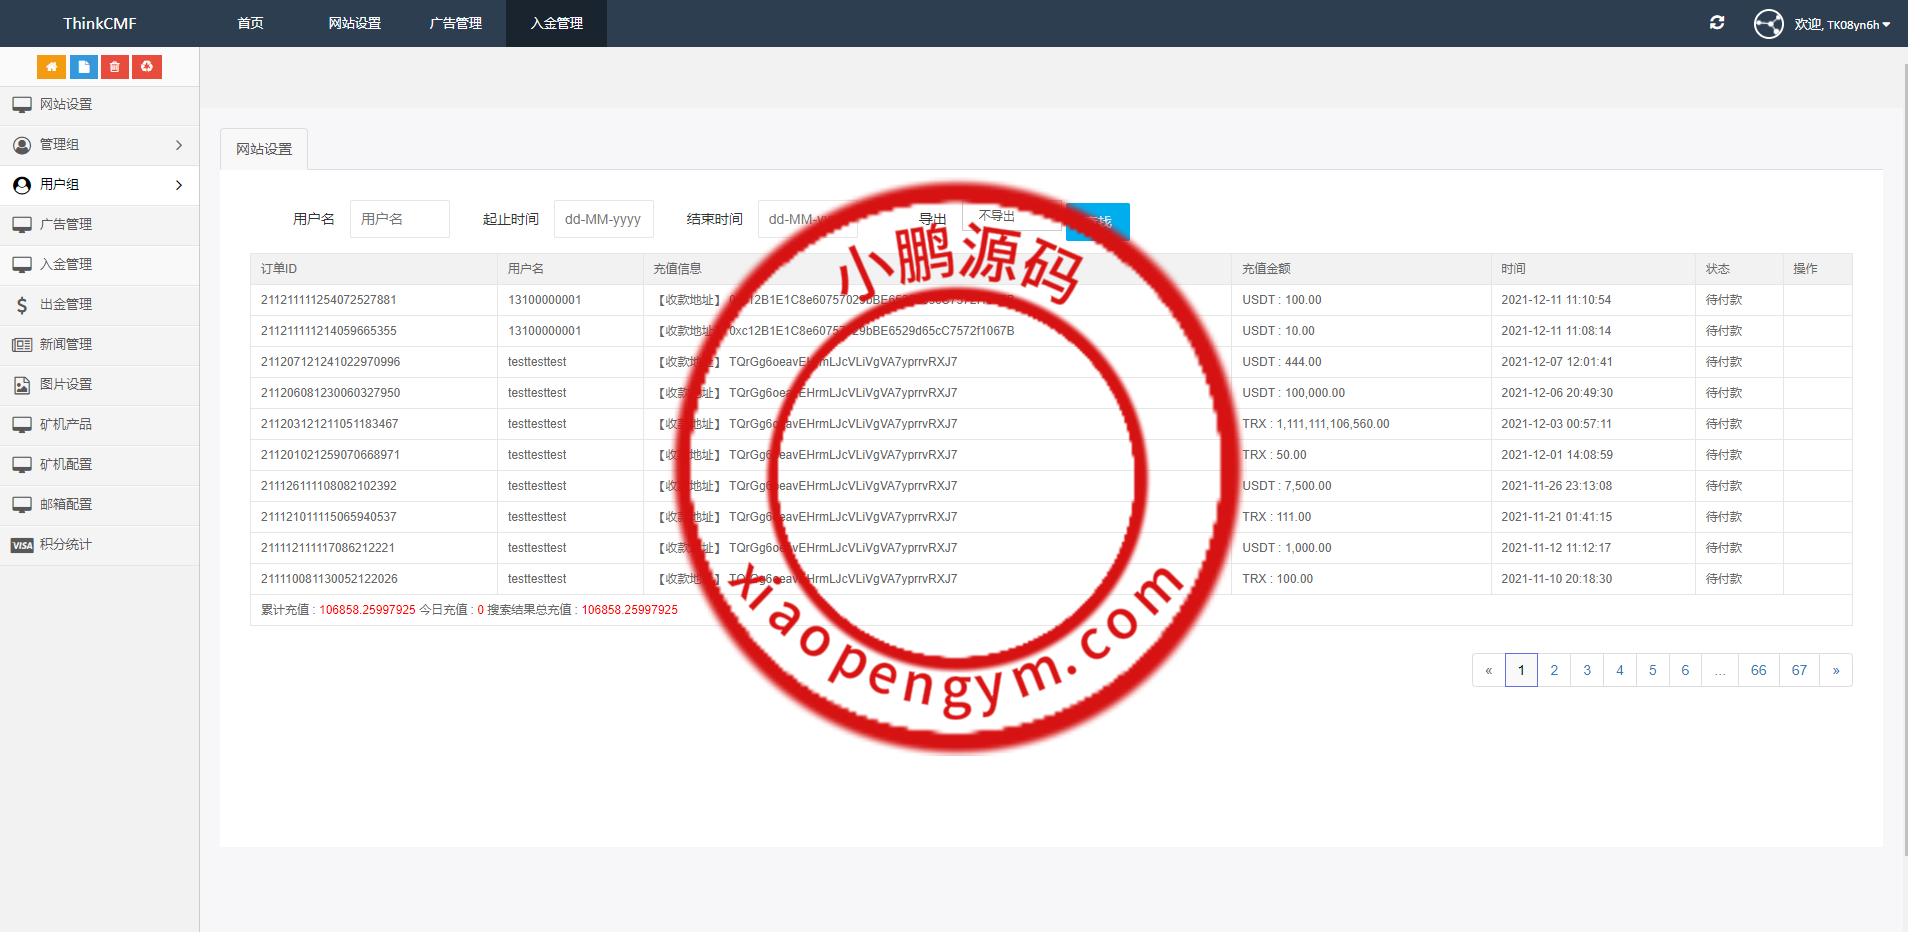Switch to 广告管理 in the top navigation

tap(455, 22)
